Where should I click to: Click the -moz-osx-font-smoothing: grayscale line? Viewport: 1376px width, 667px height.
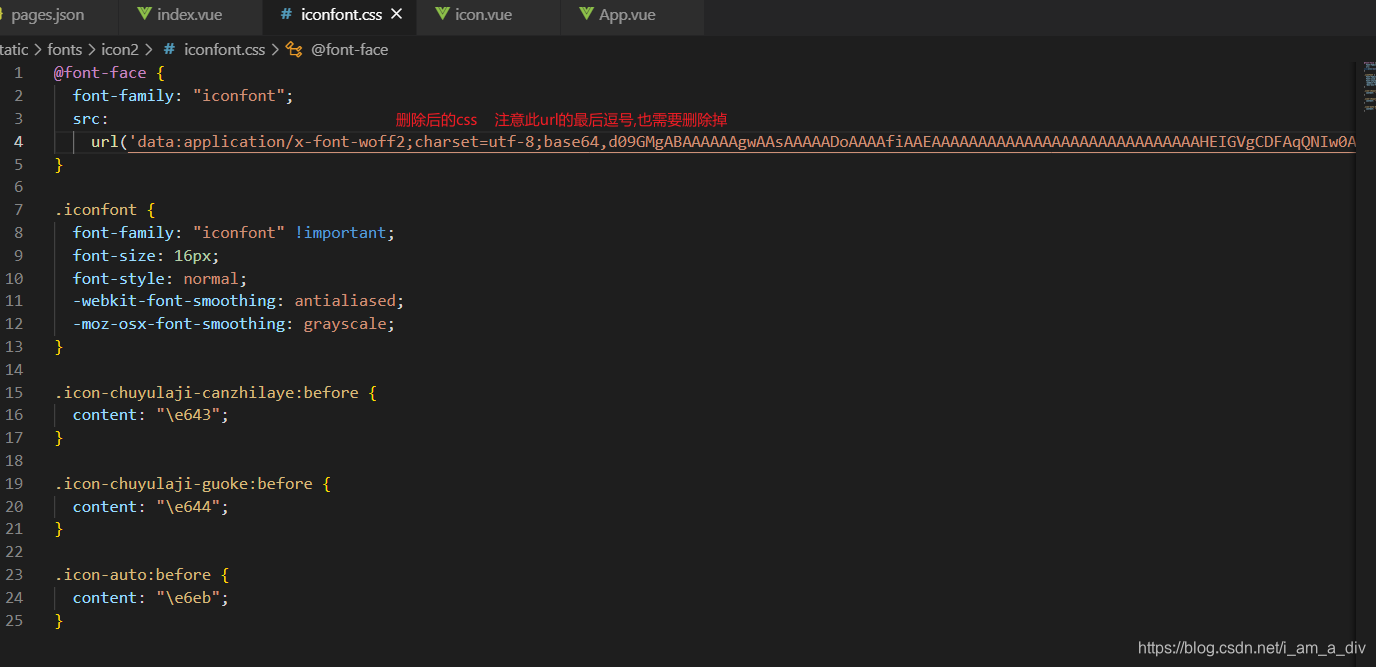pyautogui.click(x=234, y=324)
